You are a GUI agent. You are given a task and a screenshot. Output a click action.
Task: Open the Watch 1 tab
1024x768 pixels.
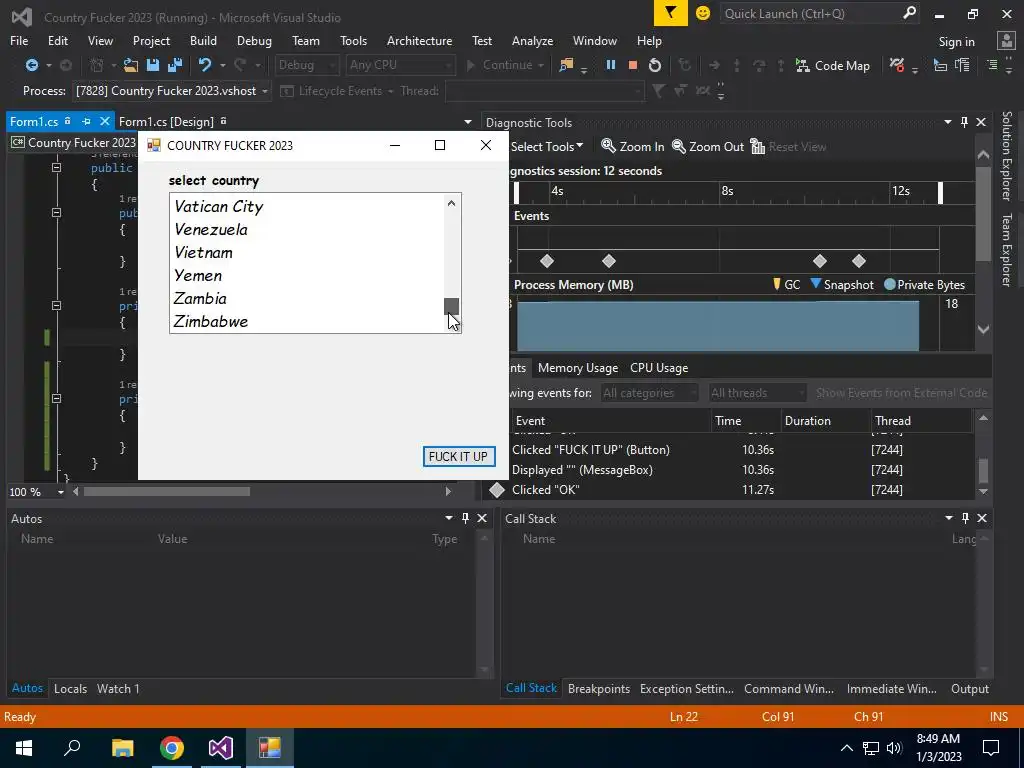[x=118, y=688]
